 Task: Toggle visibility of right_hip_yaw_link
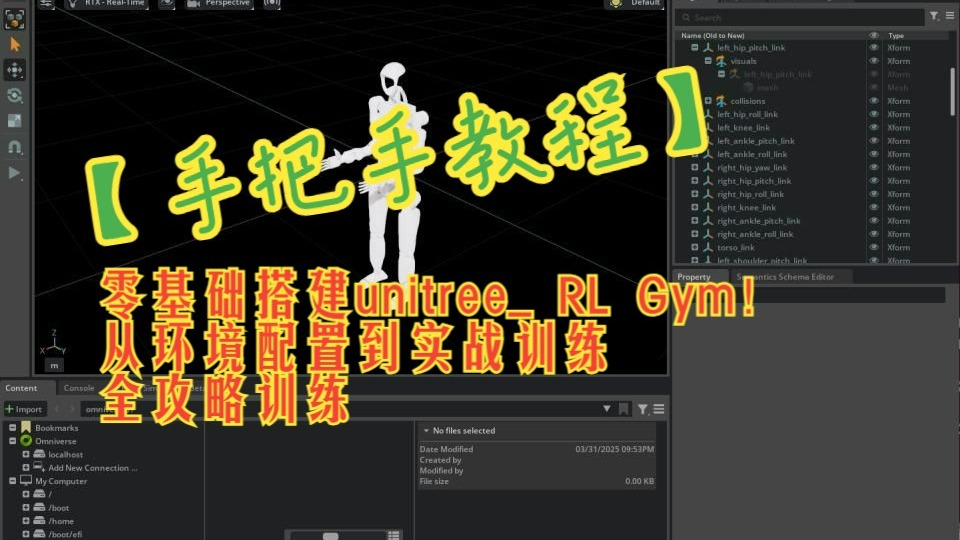click(874, 167)
